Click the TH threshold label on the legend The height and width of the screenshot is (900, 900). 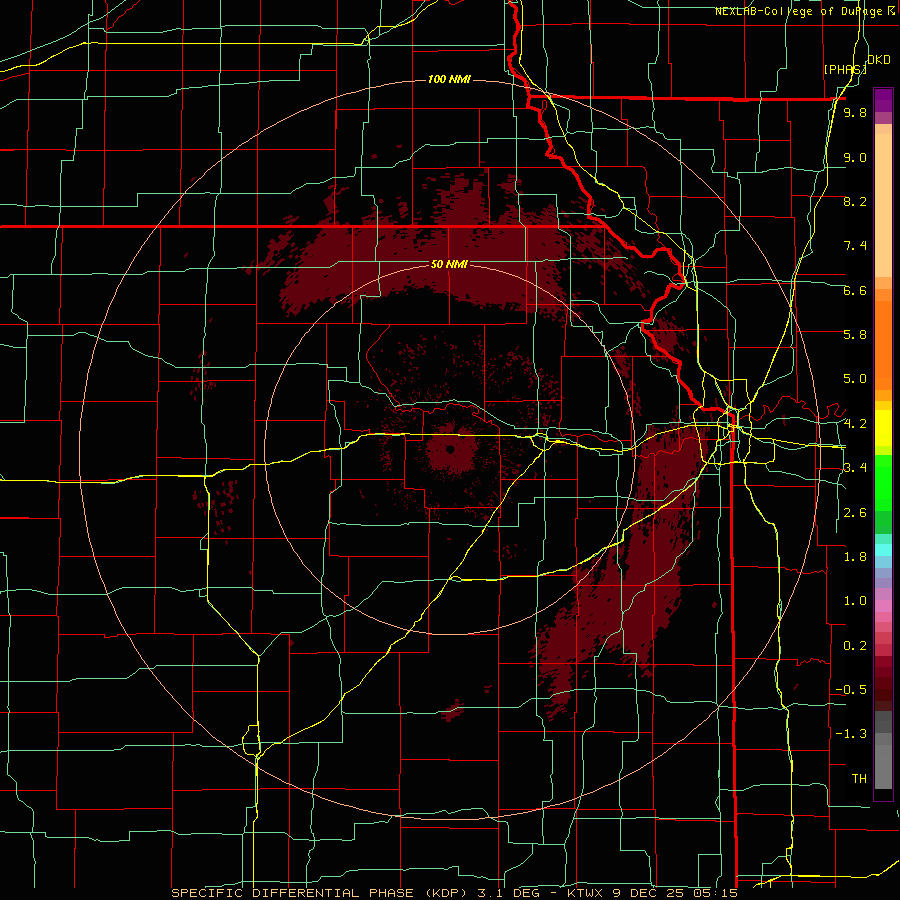tap(859, 778)
